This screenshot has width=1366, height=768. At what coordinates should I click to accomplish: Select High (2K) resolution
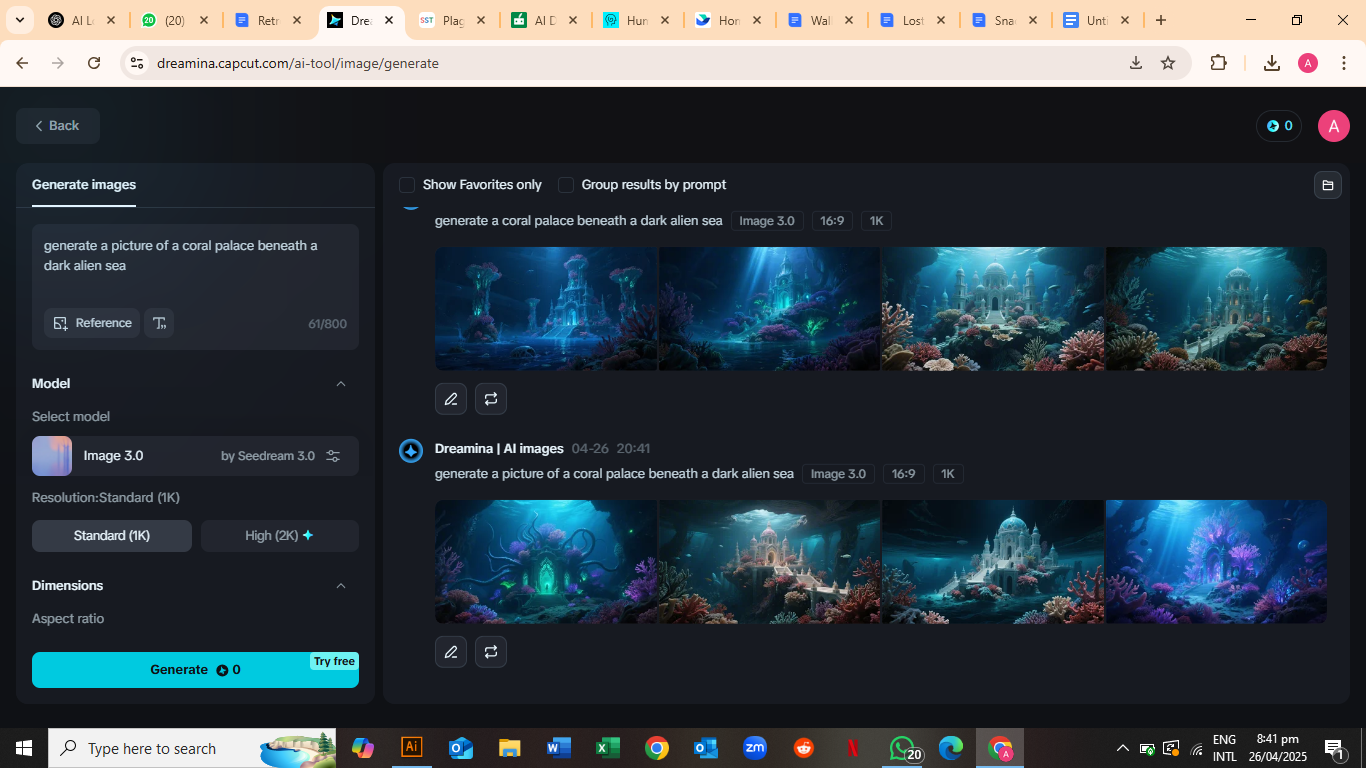point(280,536)
